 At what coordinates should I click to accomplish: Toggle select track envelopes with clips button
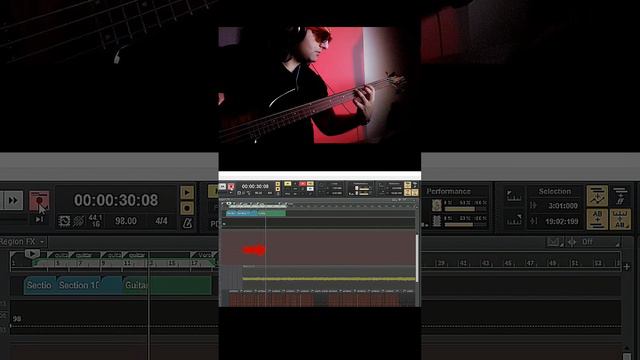pyautogui.click(x=597, y=196)
